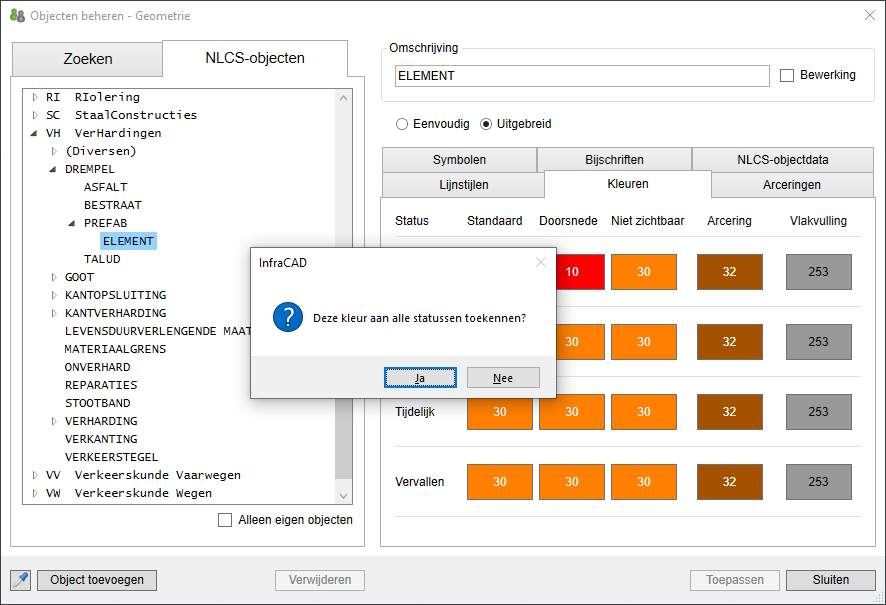Switch to the Zoeken tab
The width and height of the screenshot is (886, 605).
click(88, 59)
